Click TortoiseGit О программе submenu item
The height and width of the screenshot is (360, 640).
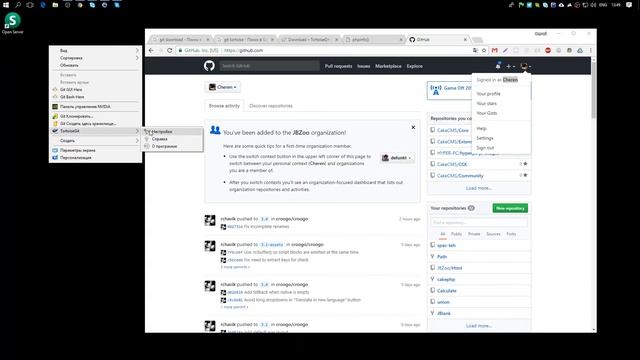pyautogui.click(x=172, y=146)
